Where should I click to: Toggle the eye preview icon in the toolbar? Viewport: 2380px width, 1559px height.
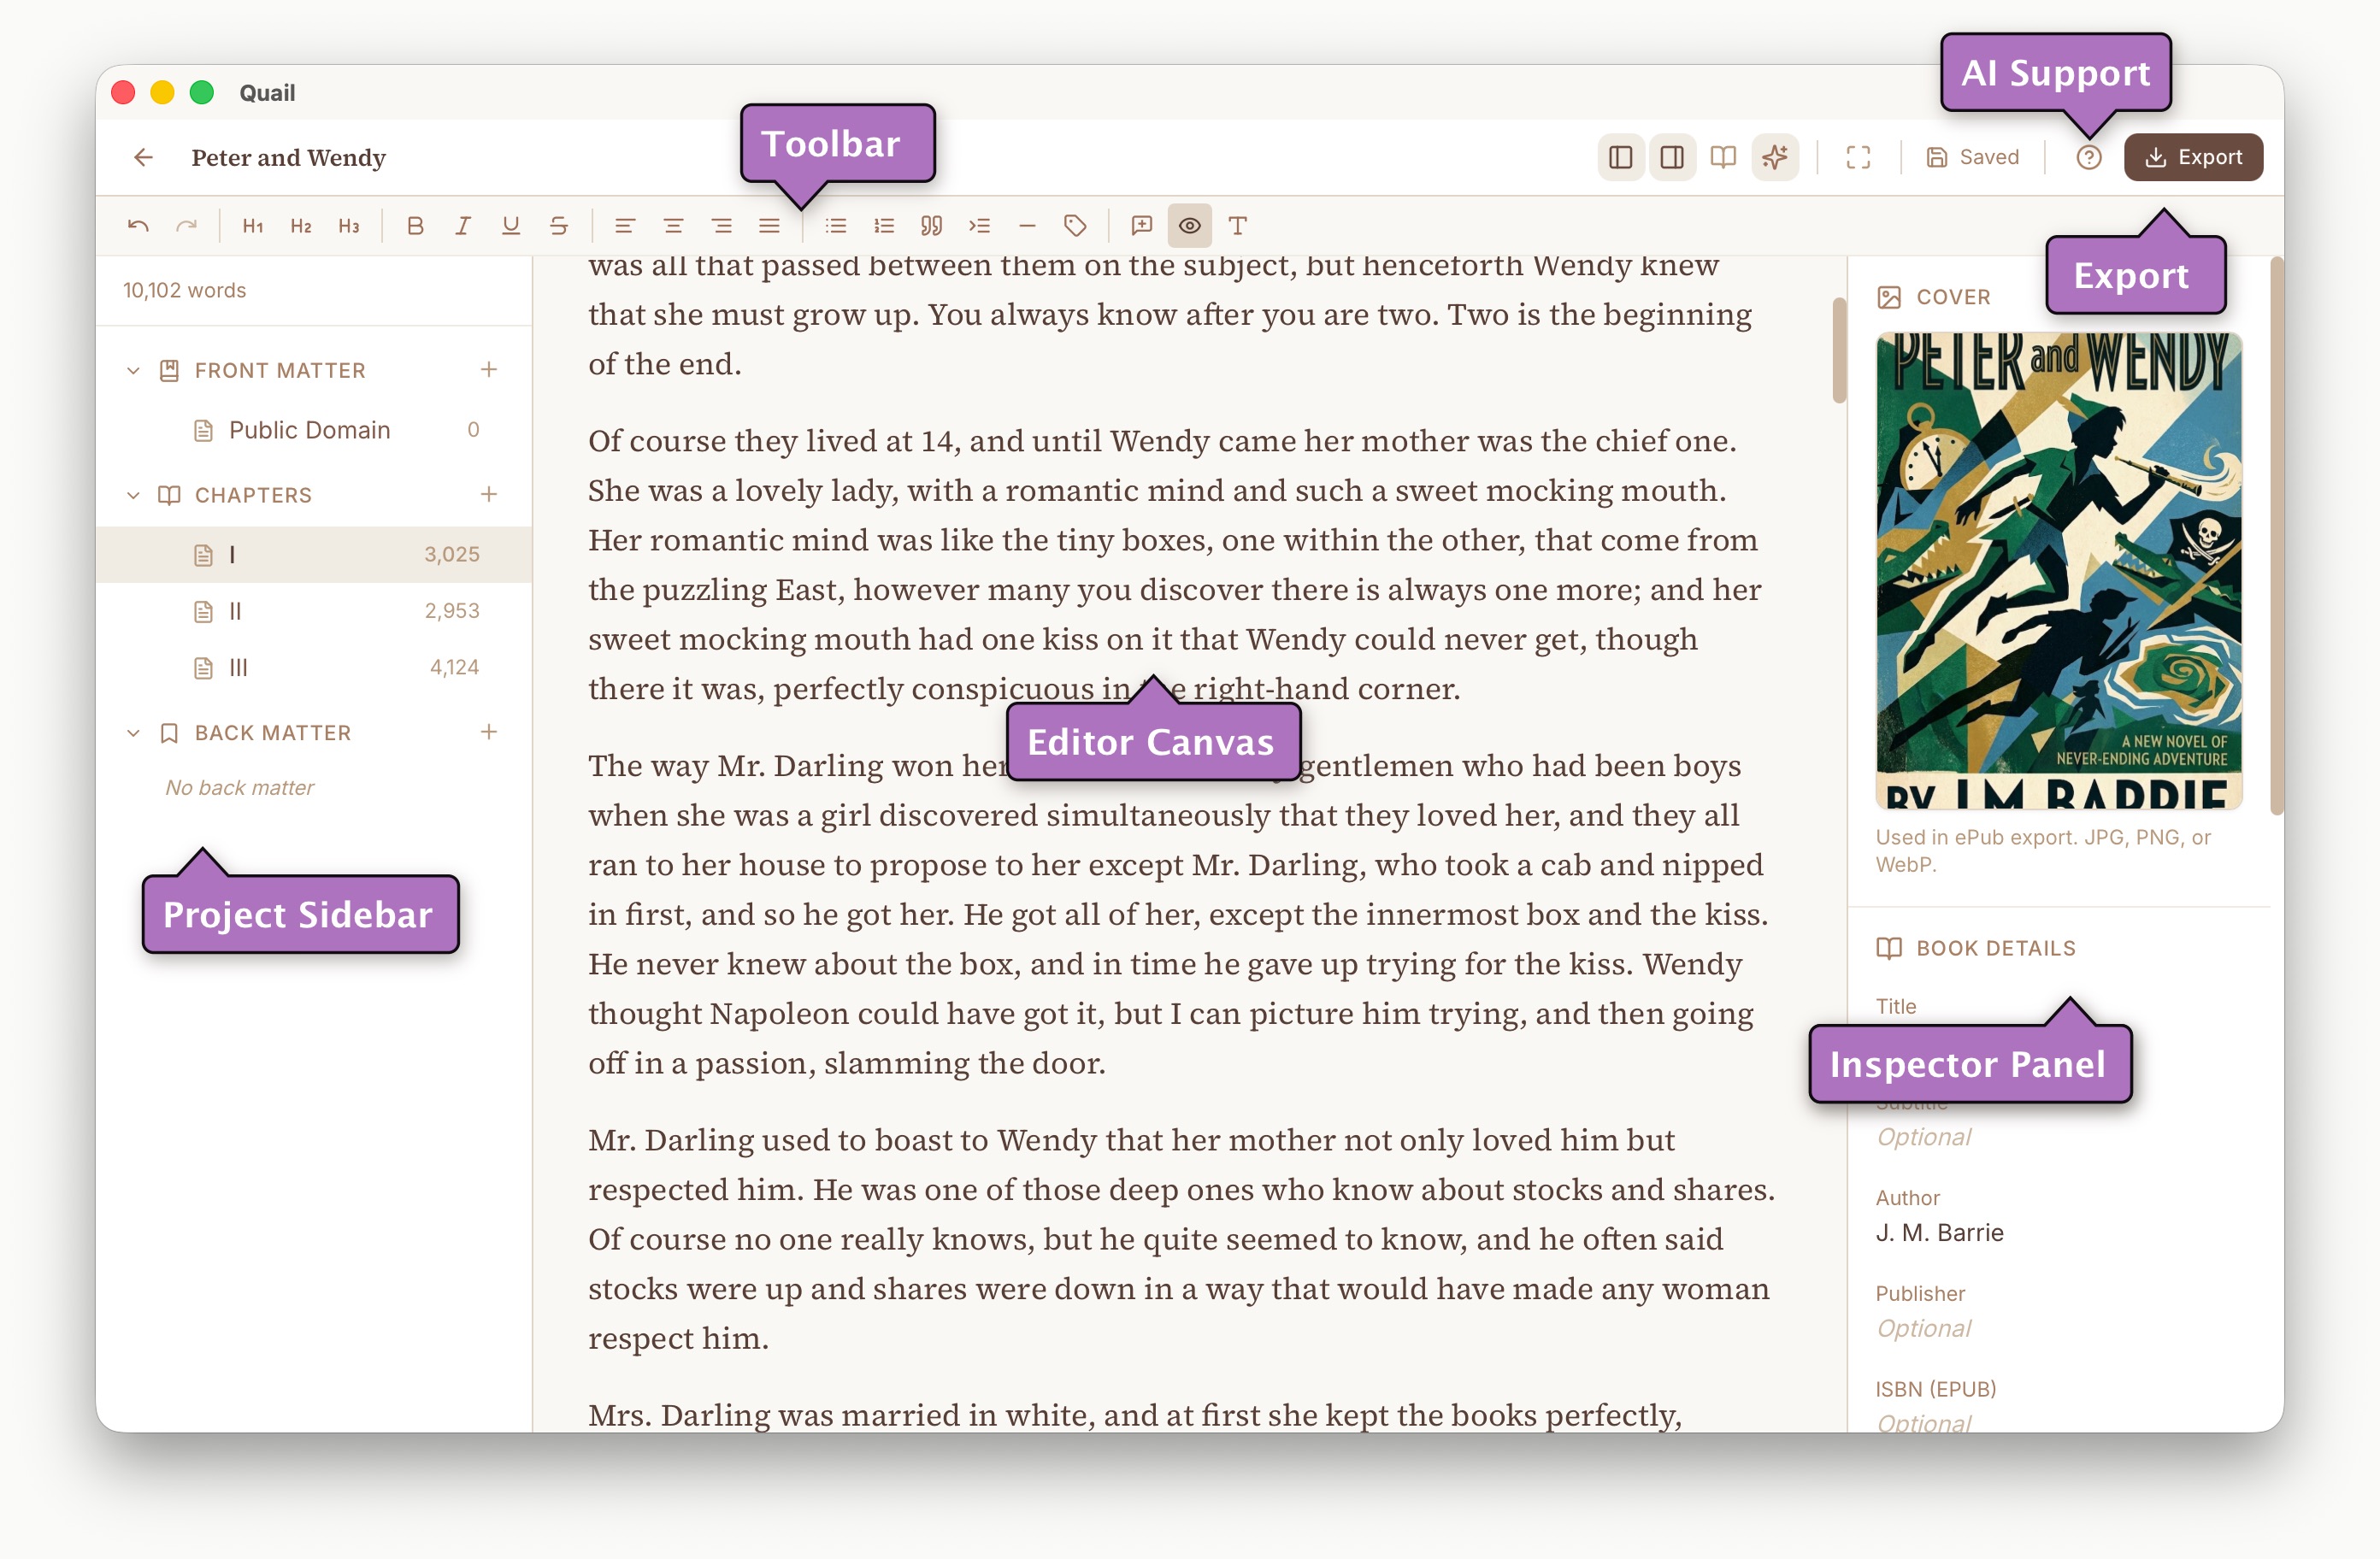pos(1190,226)
